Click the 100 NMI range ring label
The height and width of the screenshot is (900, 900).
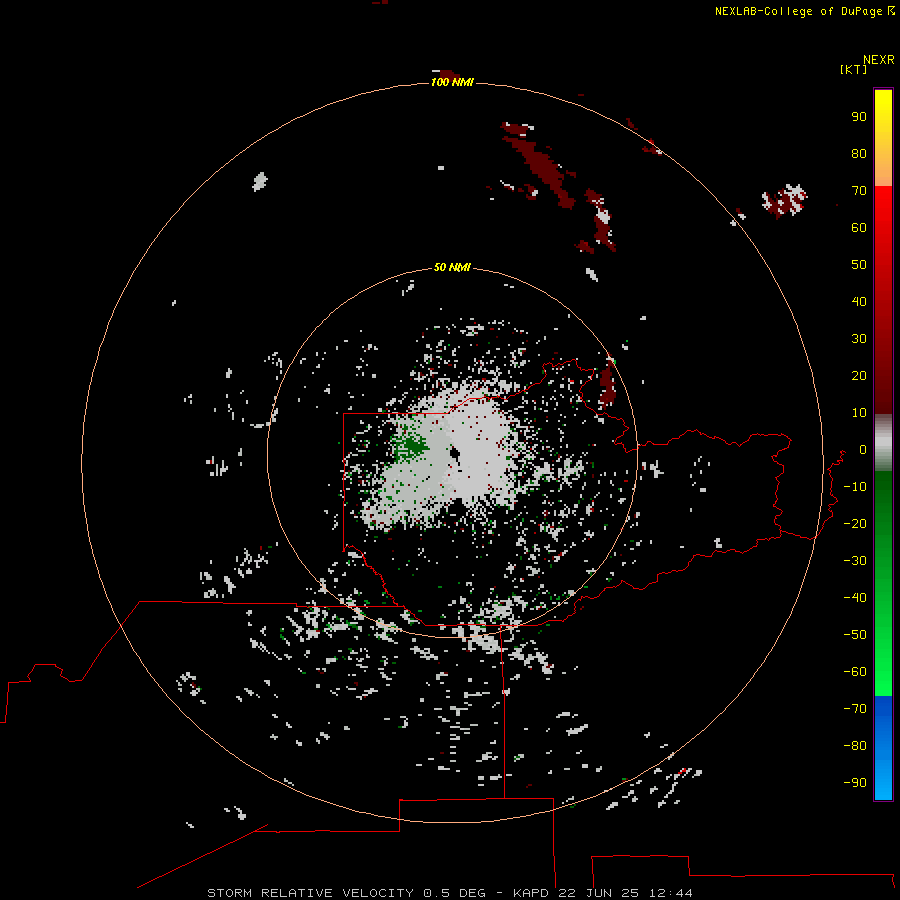click(452, 82)
